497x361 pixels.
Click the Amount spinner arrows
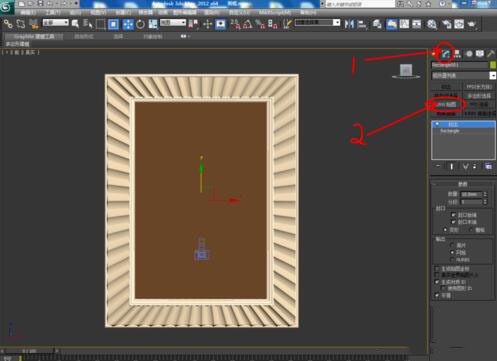pyautogui.click(x=485, y=194)
